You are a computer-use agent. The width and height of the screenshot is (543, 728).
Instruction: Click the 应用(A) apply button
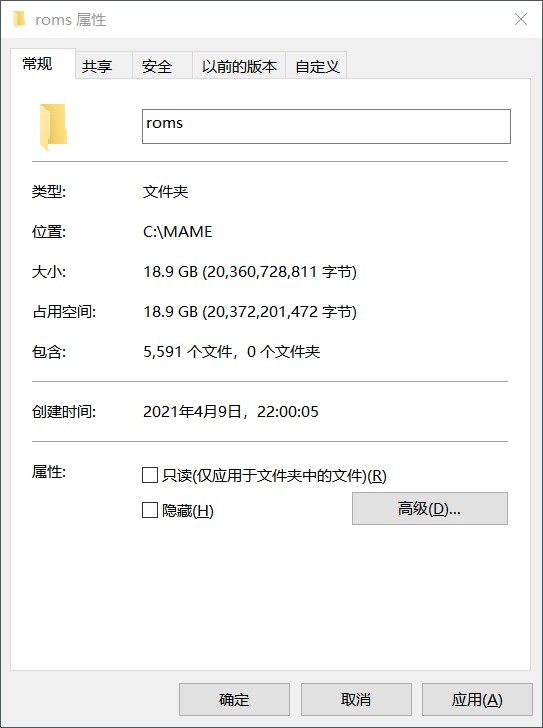(477, 699)
